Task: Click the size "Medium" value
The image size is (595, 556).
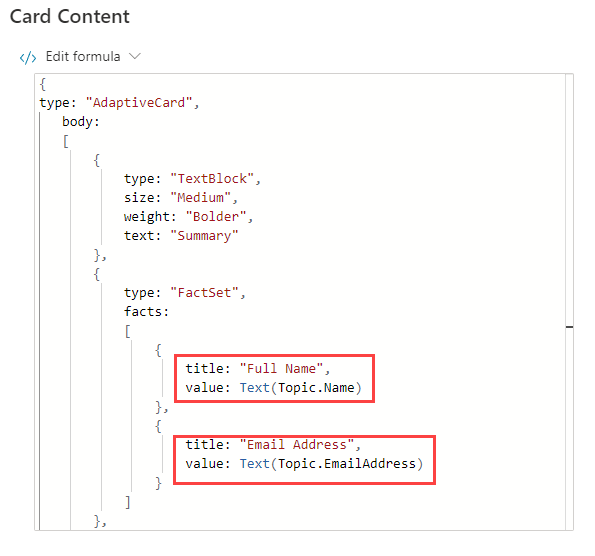Action: pos(200,198)
